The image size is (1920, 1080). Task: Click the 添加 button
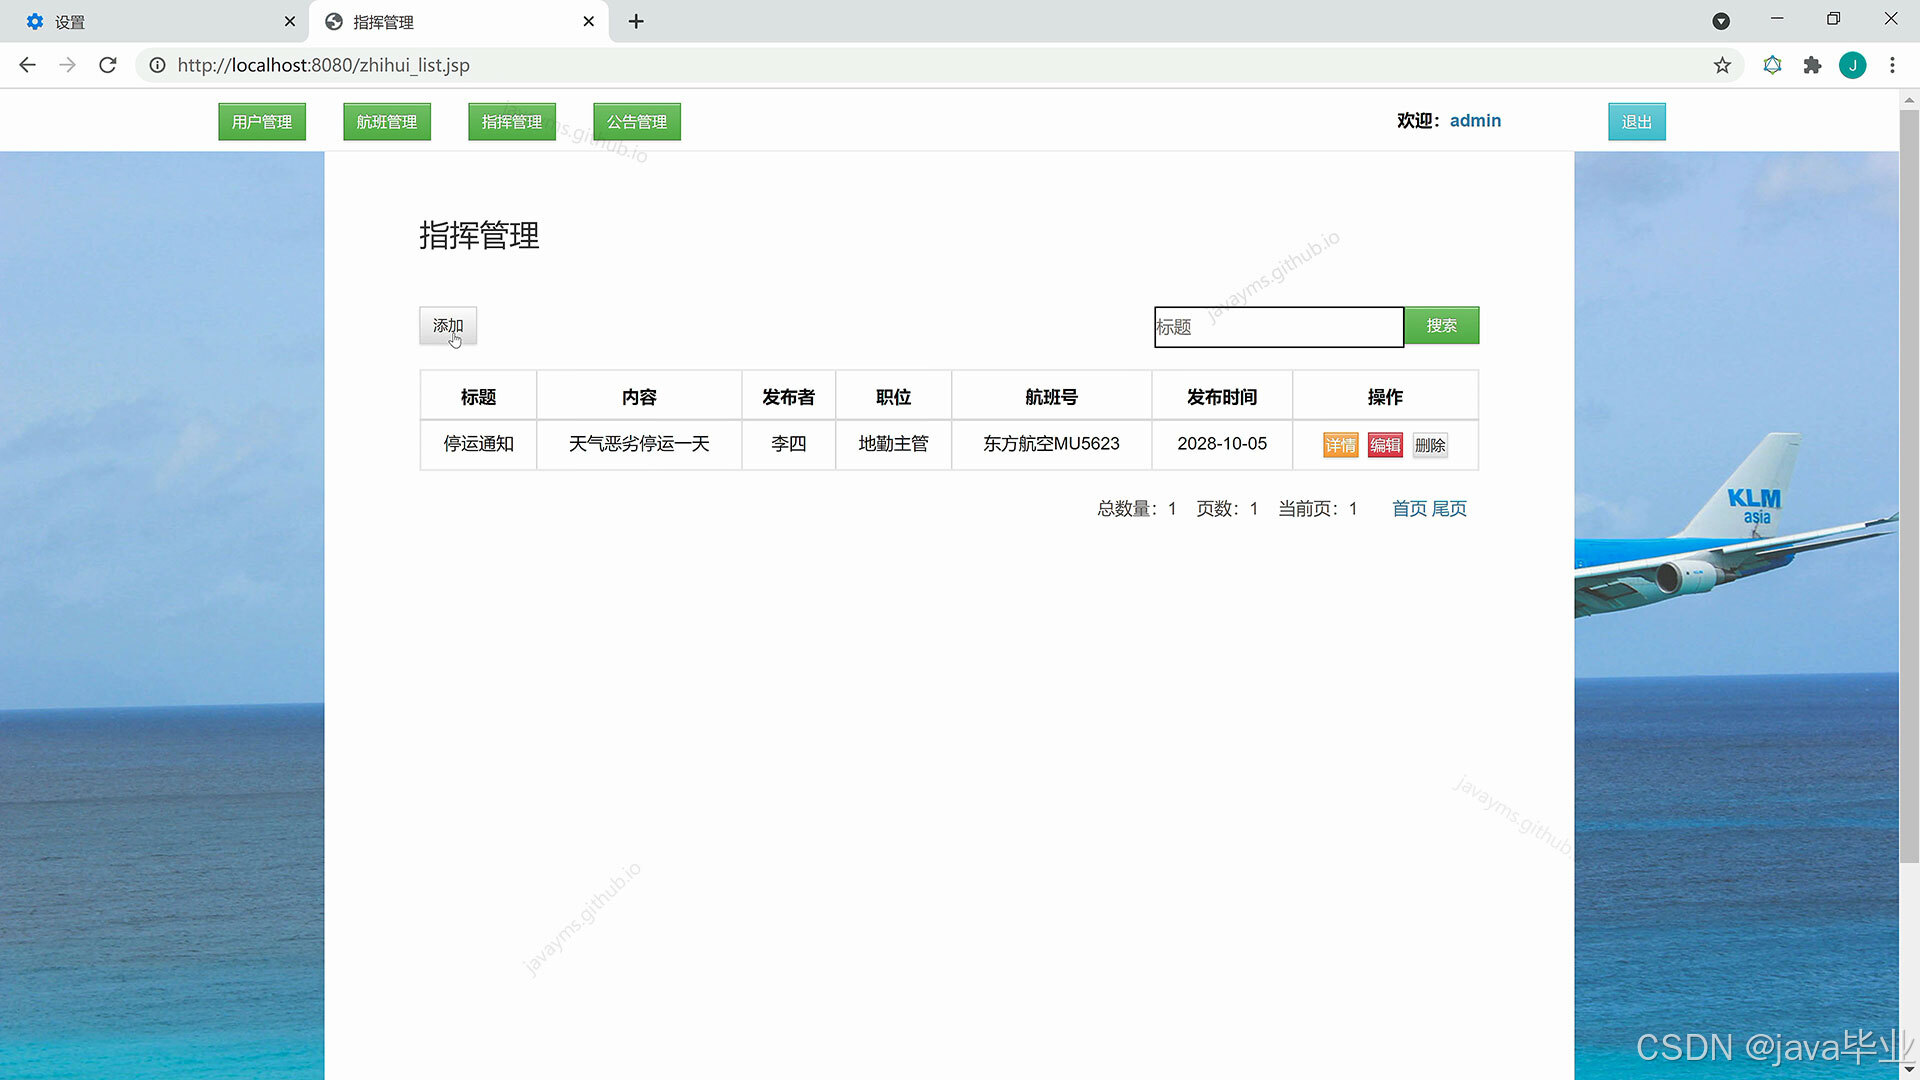pyautogui.click(x=448, y=326)
